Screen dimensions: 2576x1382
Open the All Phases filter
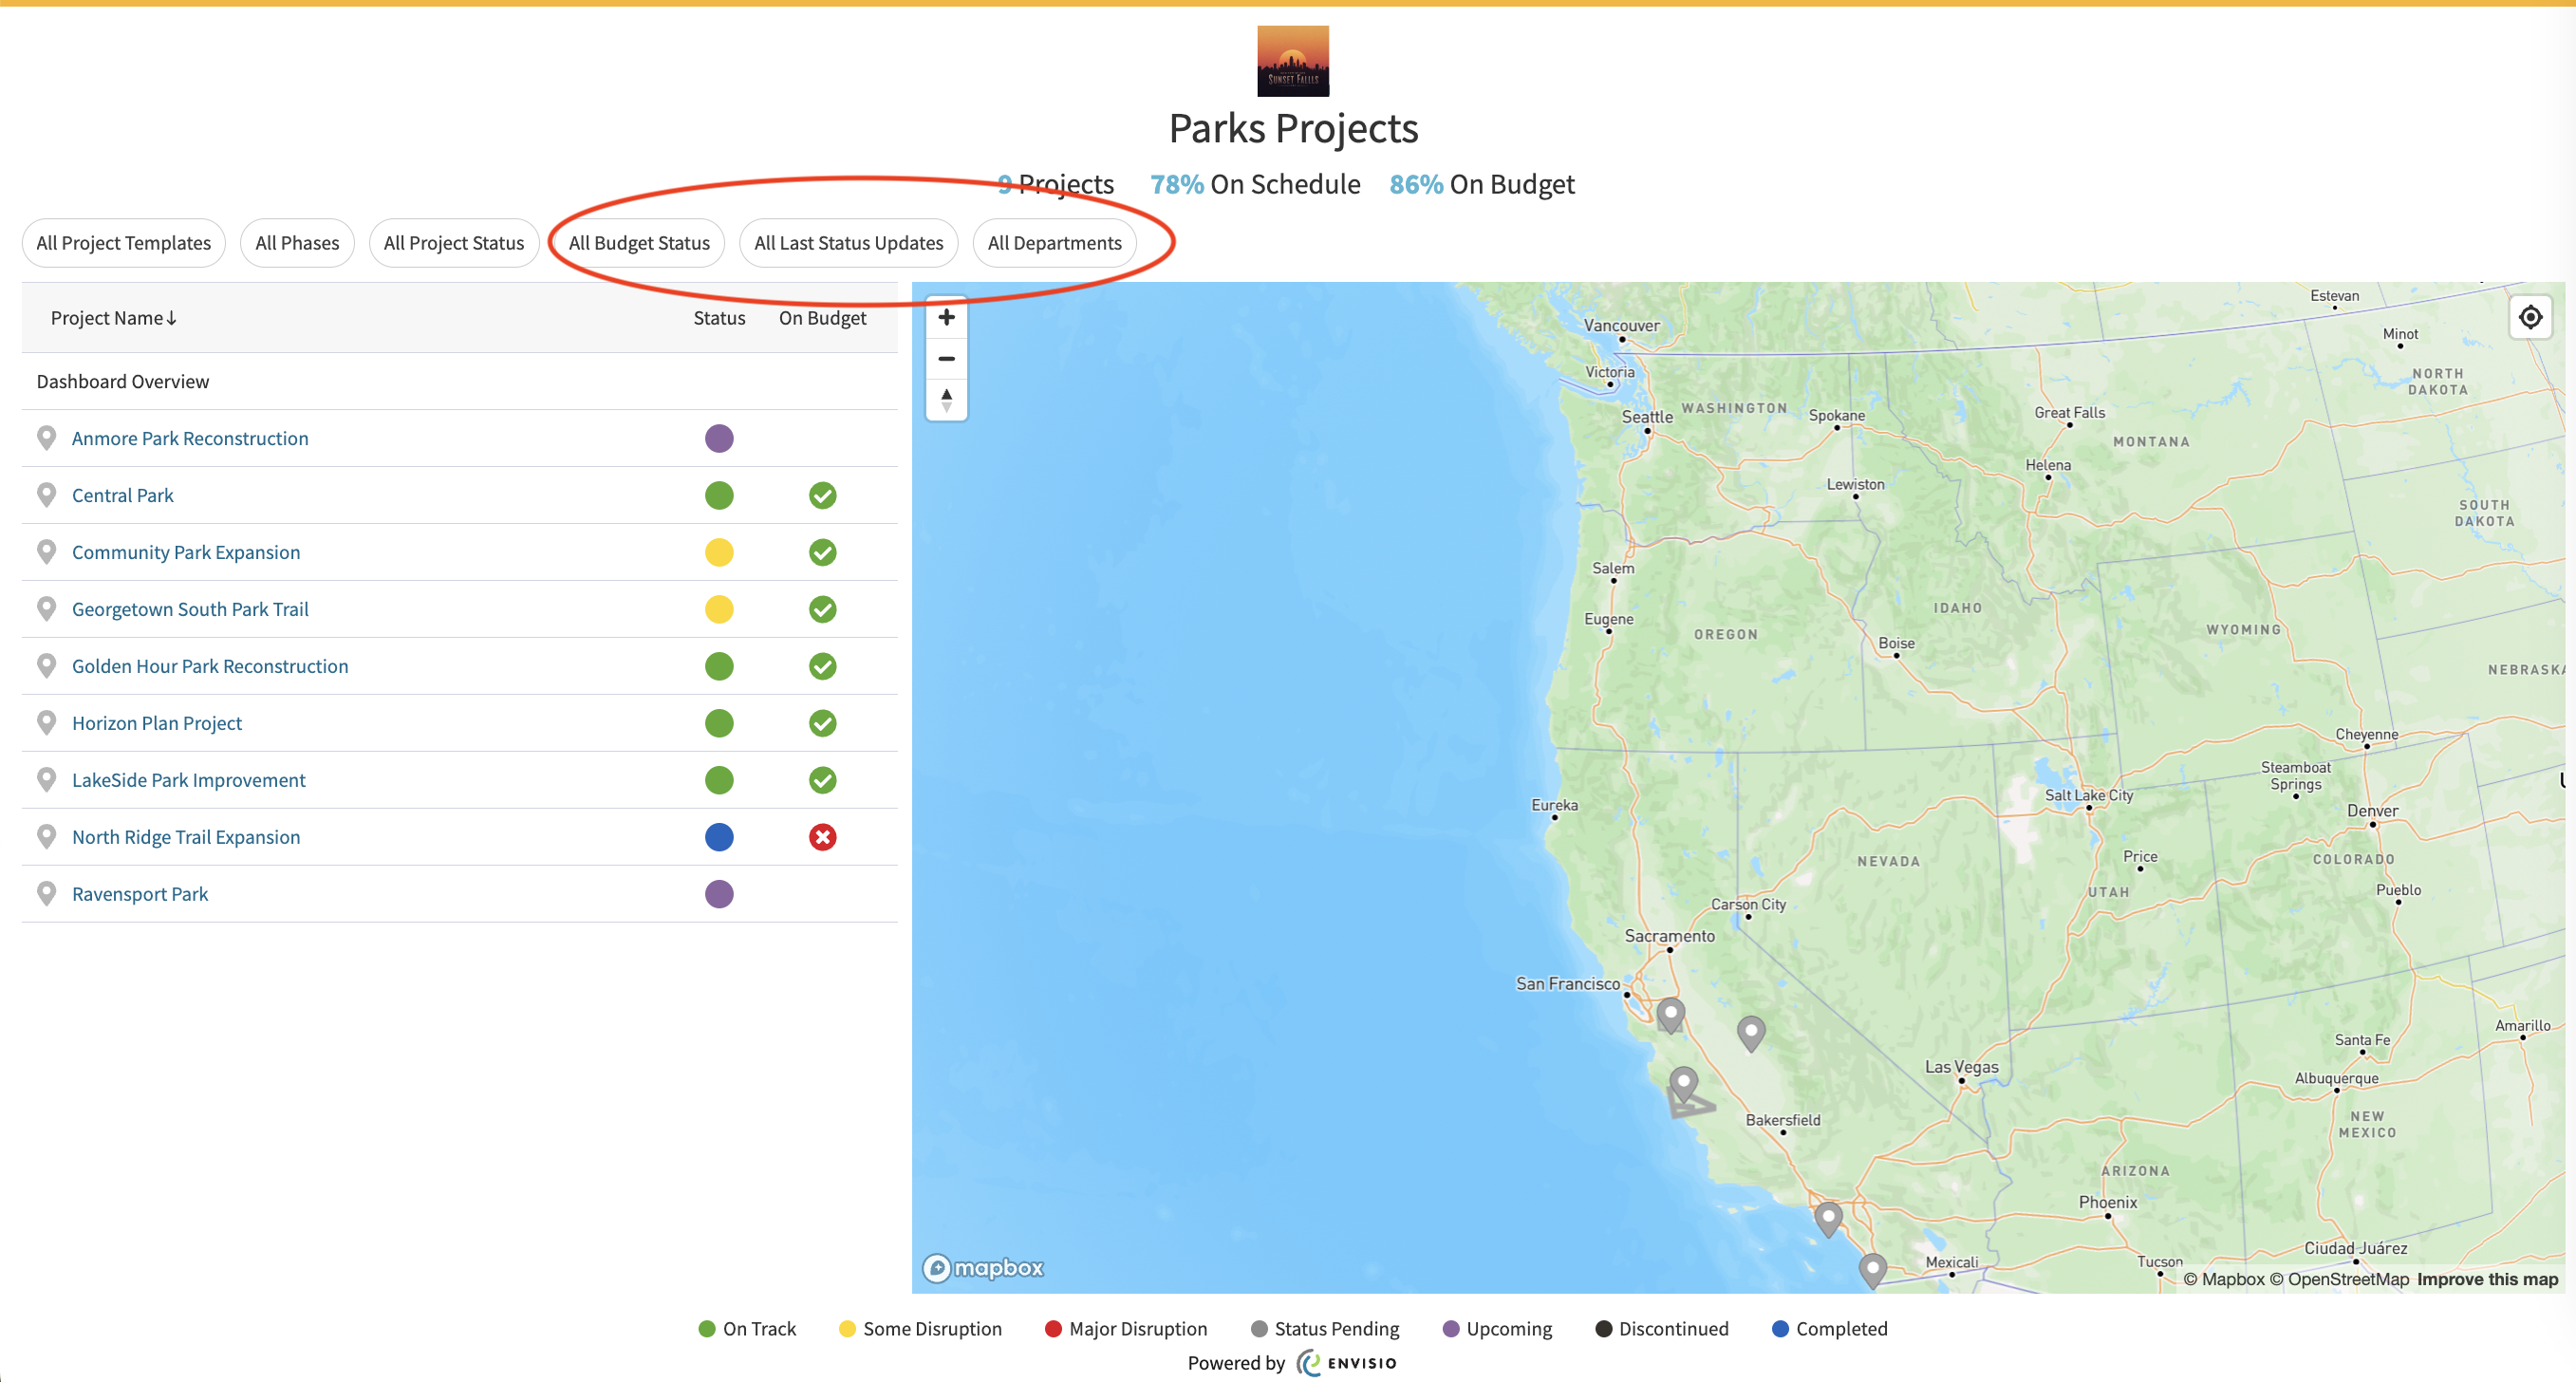point(297,243)
